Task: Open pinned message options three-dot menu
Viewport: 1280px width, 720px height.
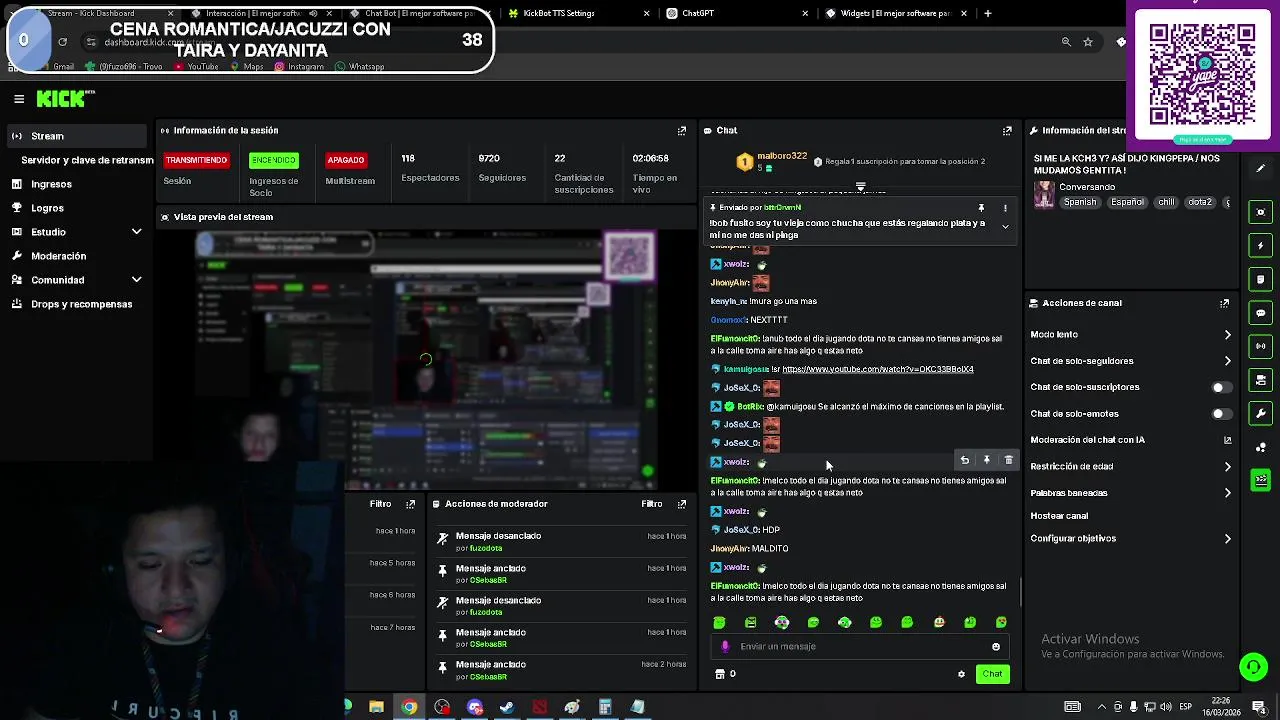Action: [x=1005, y=208]
